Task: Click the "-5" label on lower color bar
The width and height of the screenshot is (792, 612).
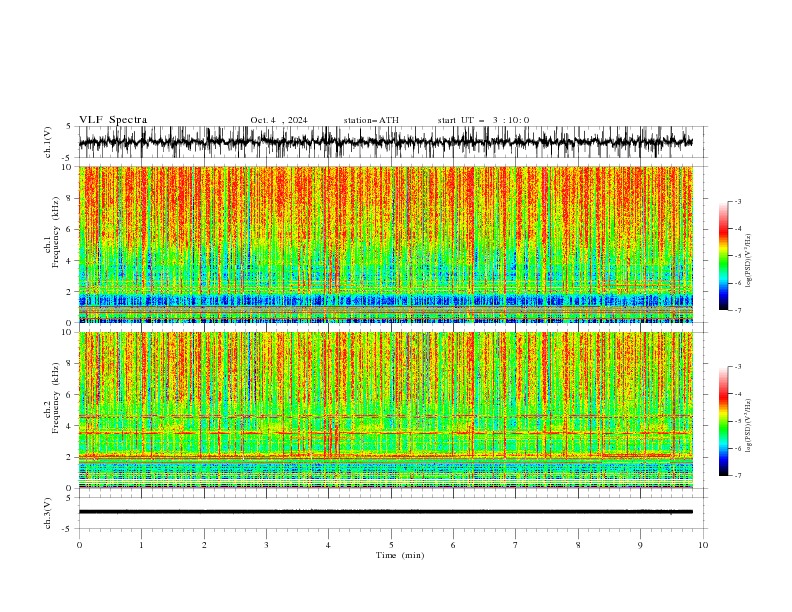Action: 738,421
